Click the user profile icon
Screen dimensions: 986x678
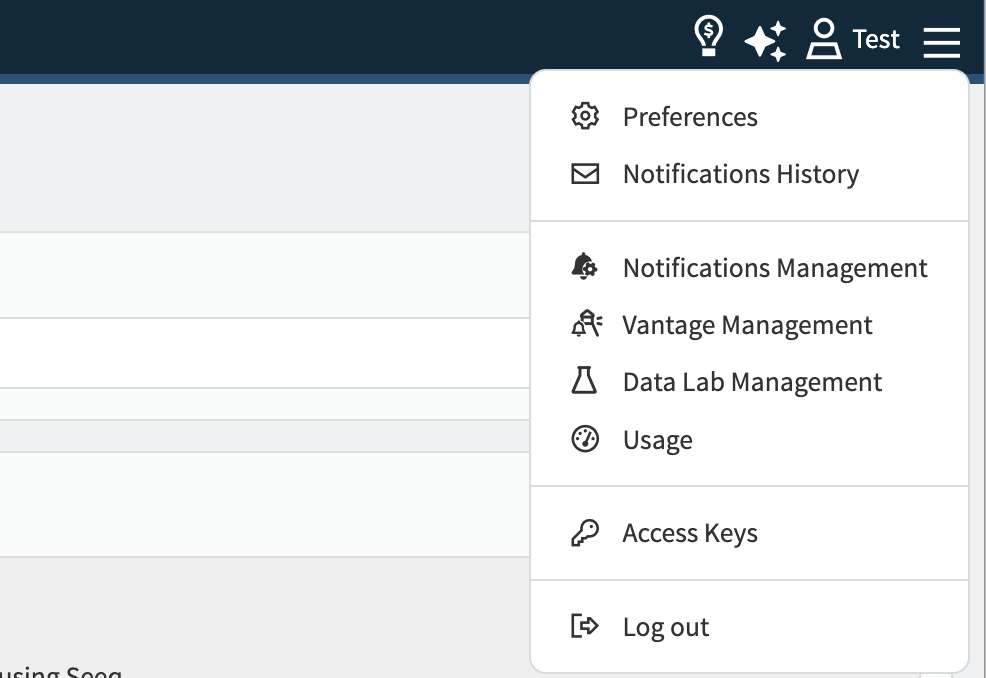tap(823, 39)
